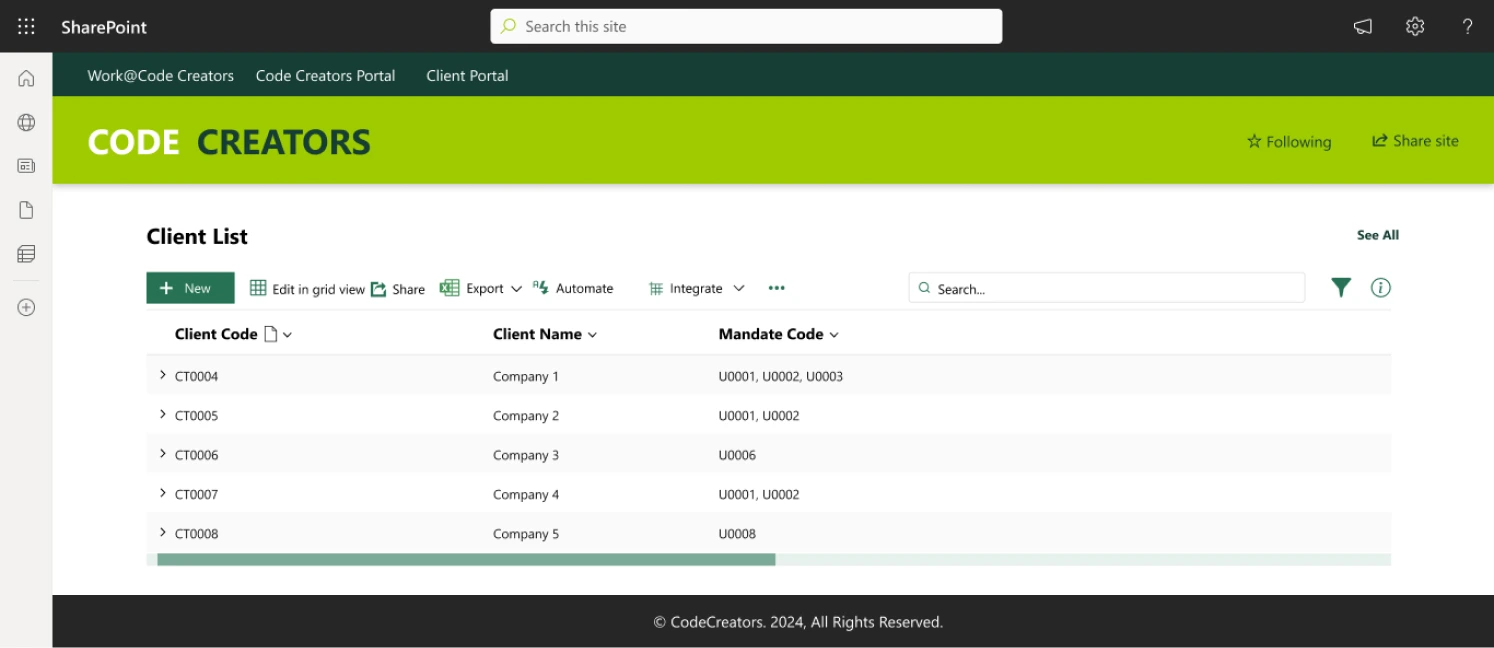Click the feedback megaphone icon in top bar
Screen dimensions: 1494x648
(x=1362, y=26)
